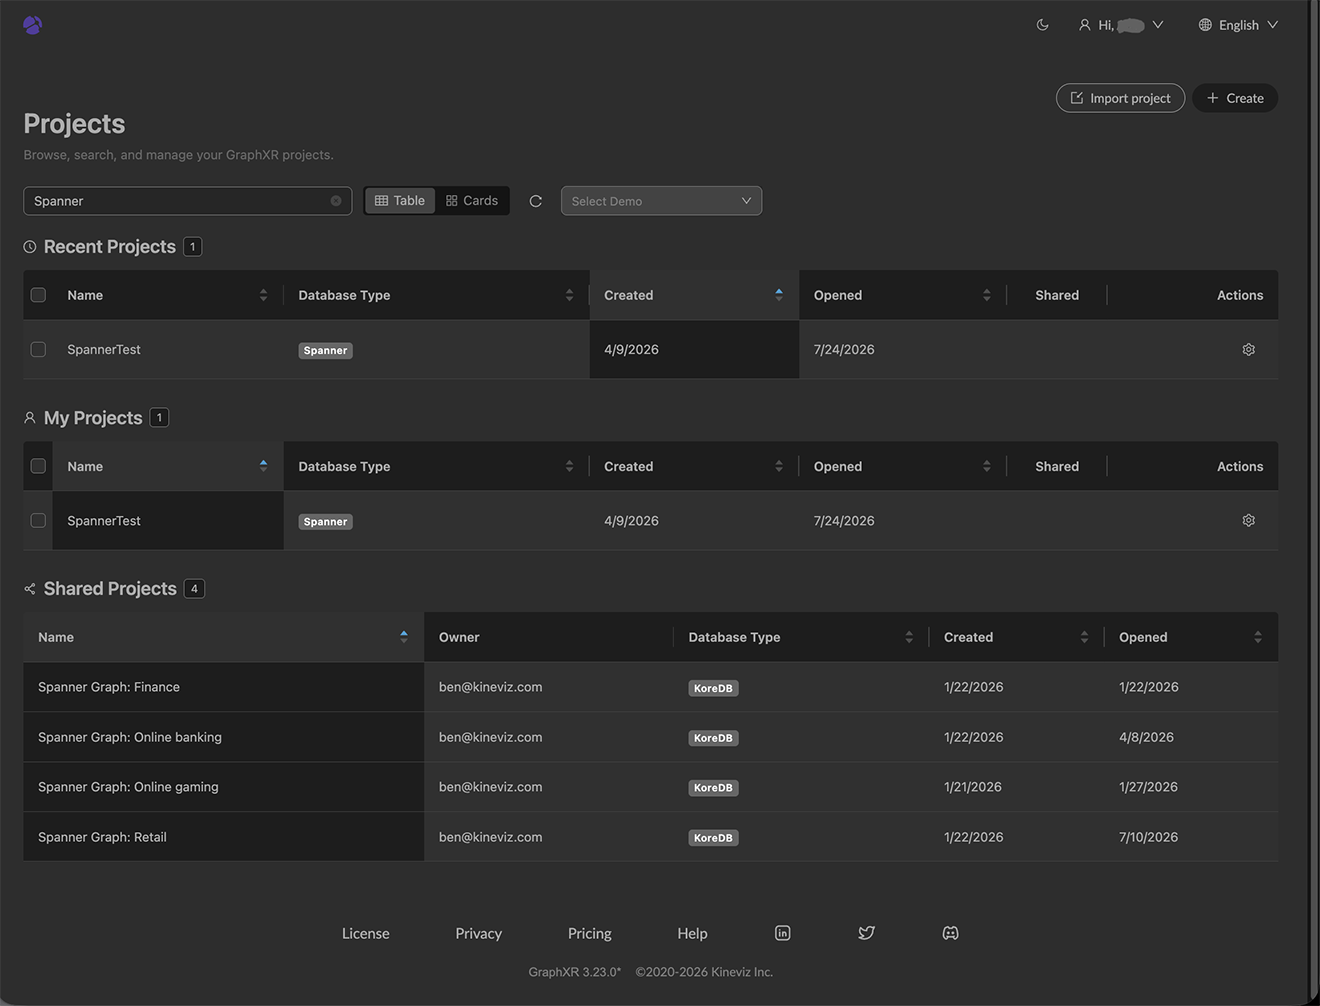
Task: Click KoreDB badge in Finance row
Action: pyautogui.click(x=713, y=688)
